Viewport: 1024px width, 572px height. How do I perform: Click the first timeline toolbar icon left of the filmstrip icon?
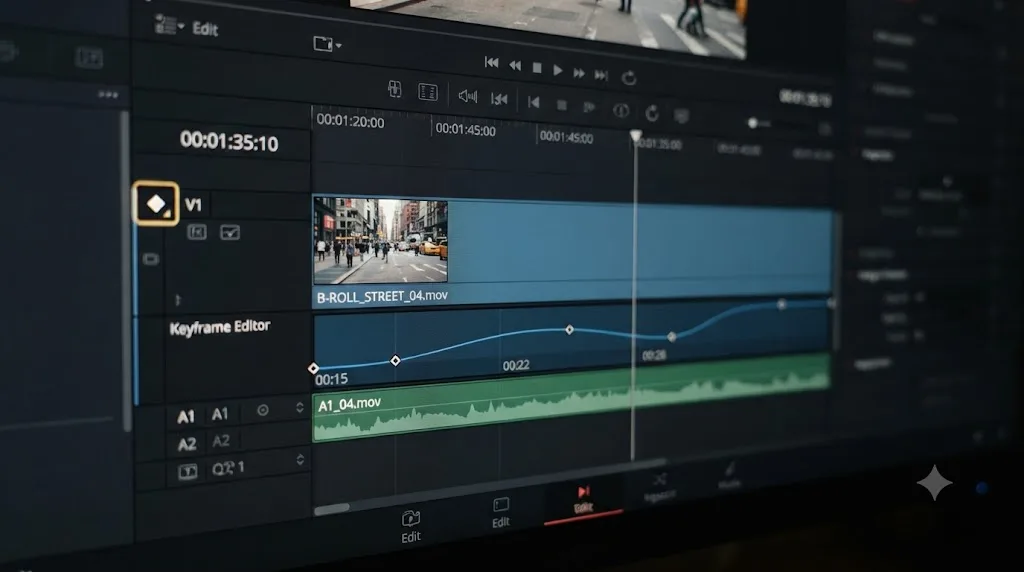click(x=394, y=89)
